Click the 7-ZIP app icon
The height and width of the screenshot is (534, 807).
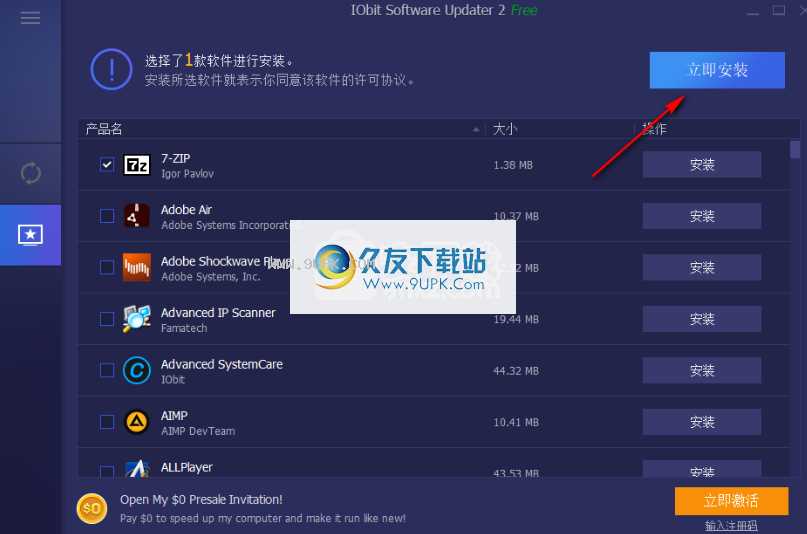(x=137, y=165)
